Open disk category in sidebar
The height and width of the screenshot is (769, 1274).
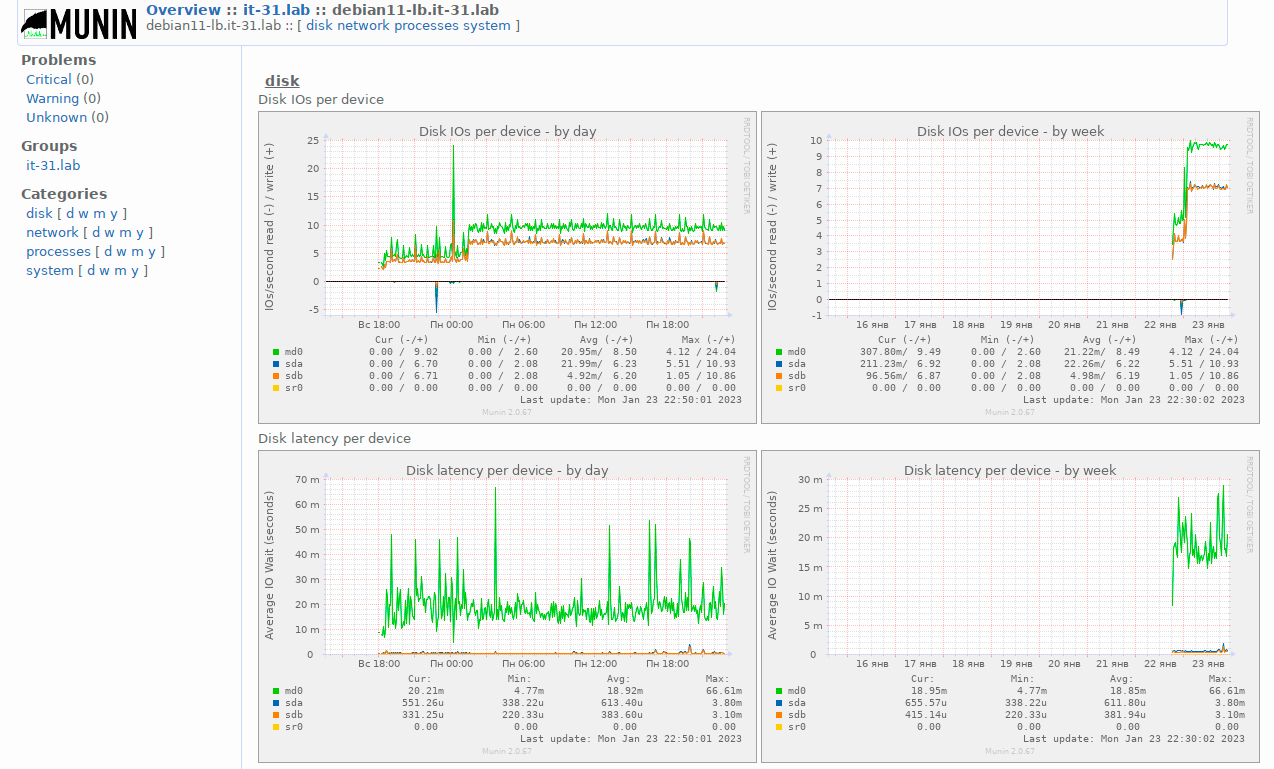tap(39, 214)
